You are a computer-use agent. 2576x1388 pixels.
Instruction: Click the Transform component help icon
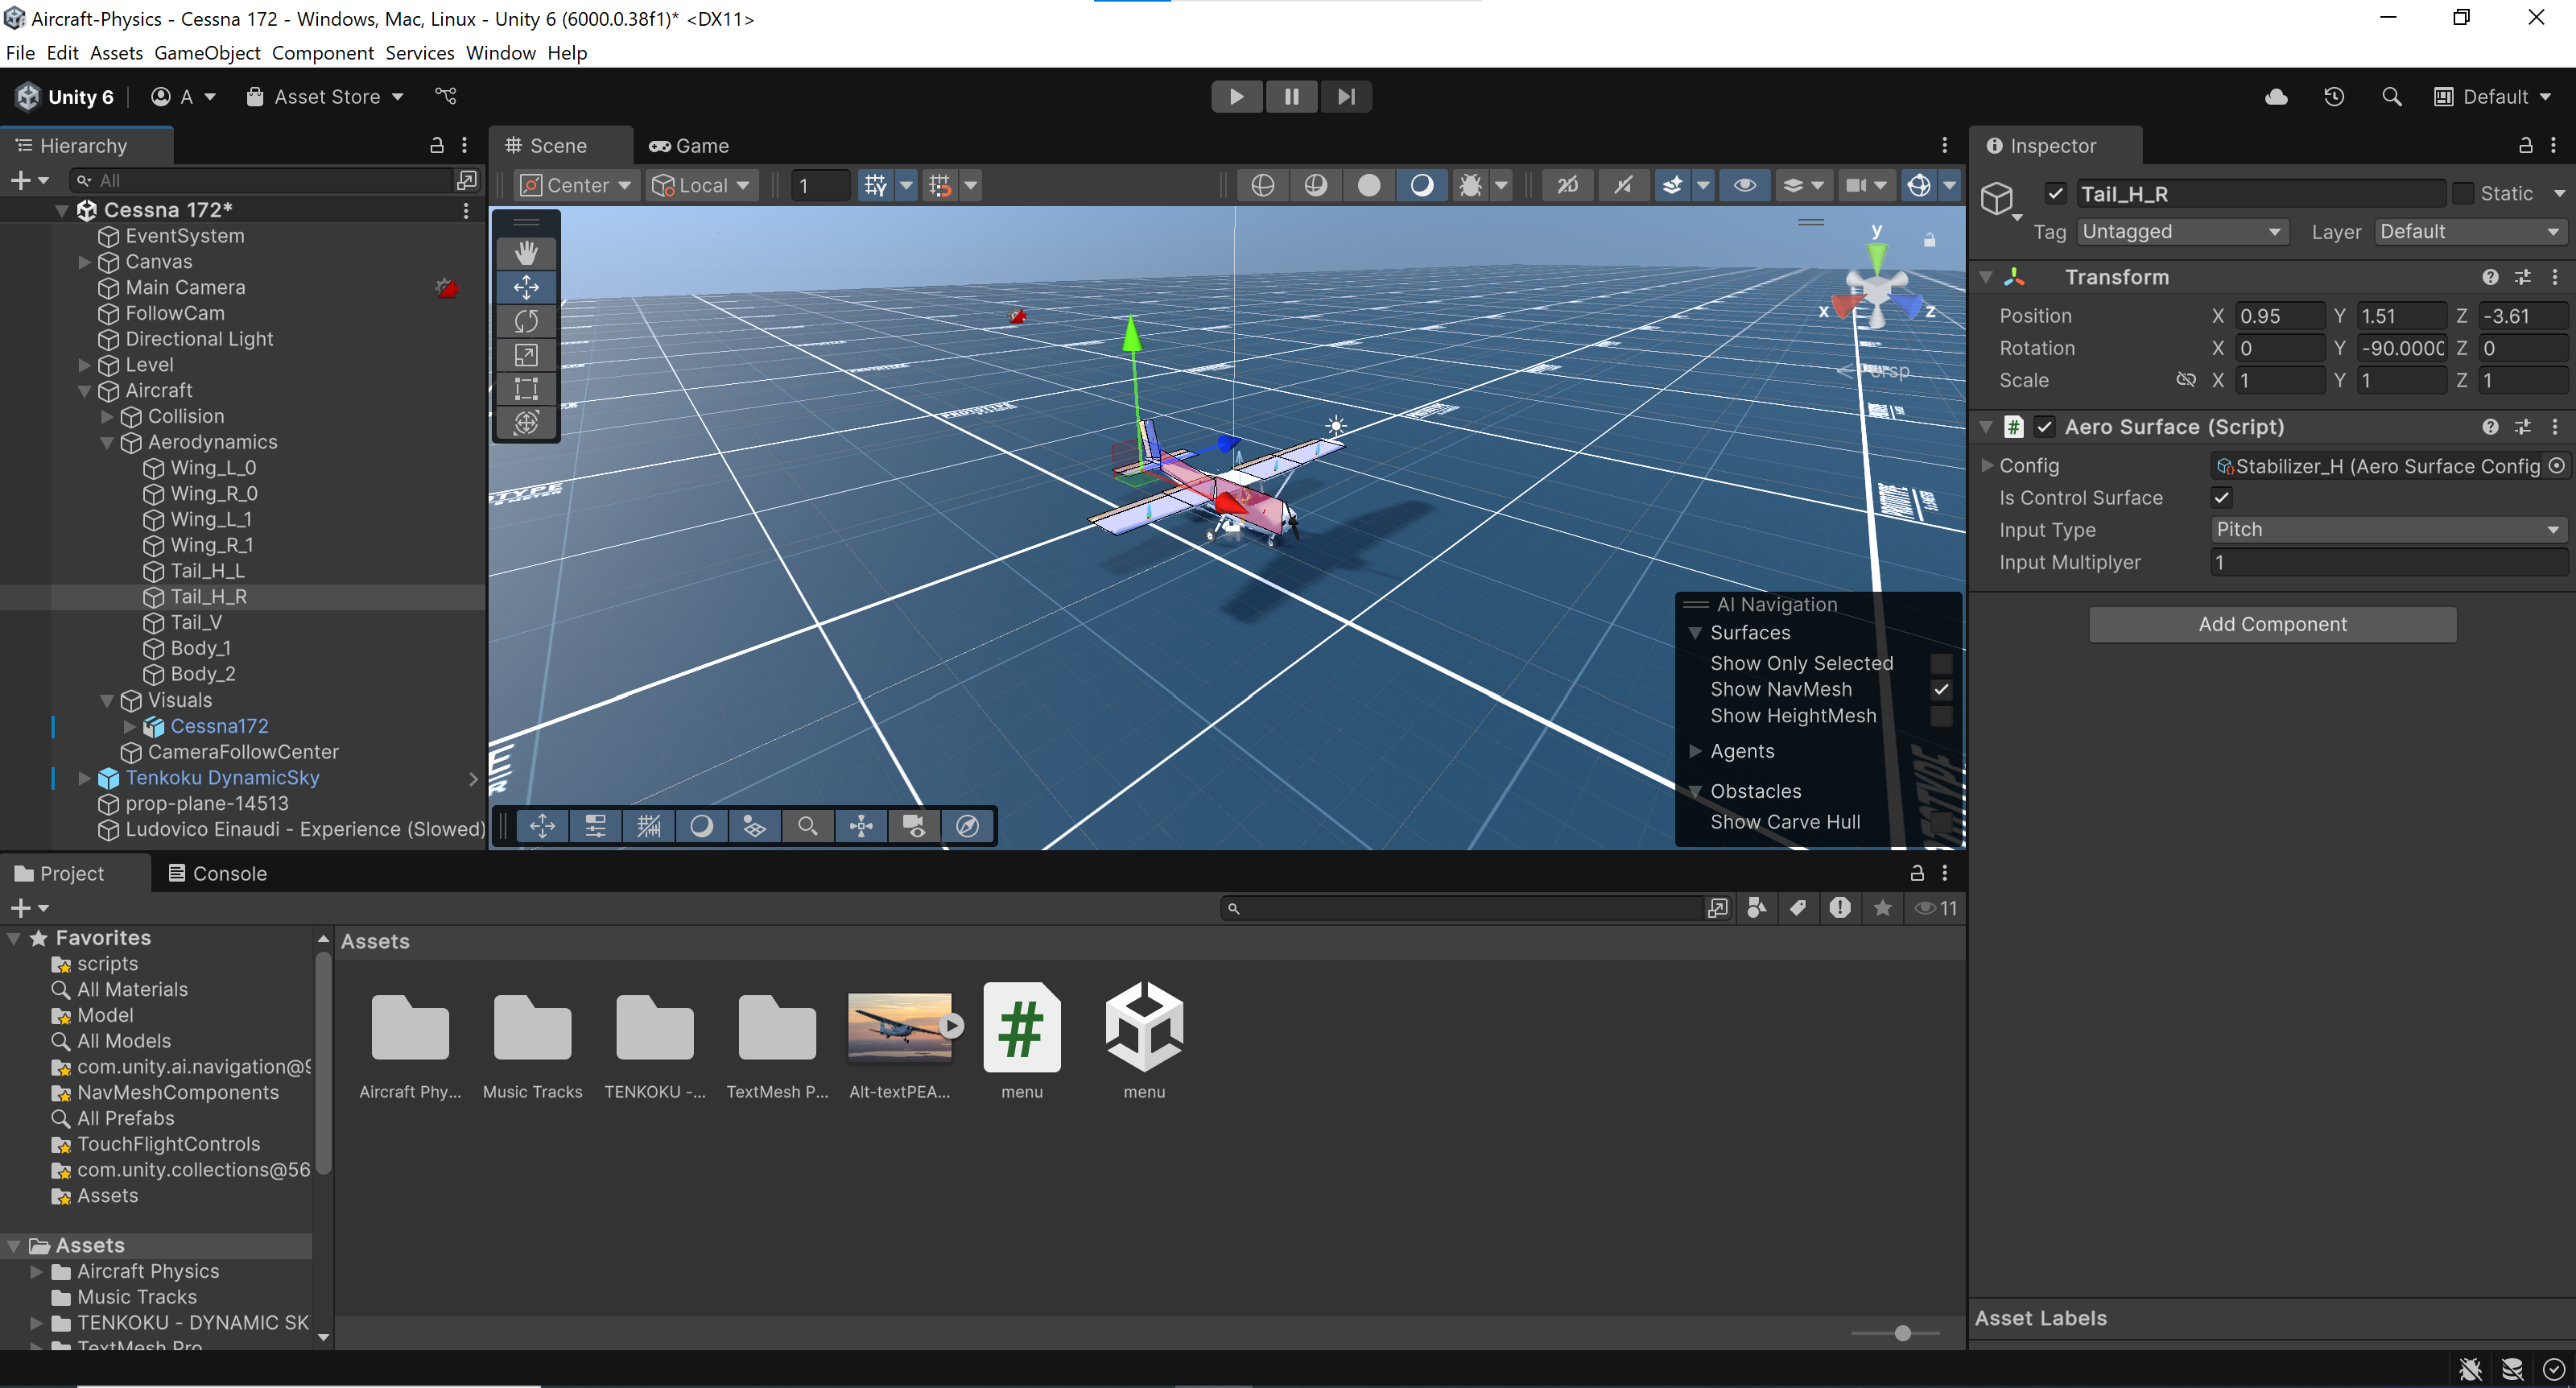click(x=2490, y=277)
